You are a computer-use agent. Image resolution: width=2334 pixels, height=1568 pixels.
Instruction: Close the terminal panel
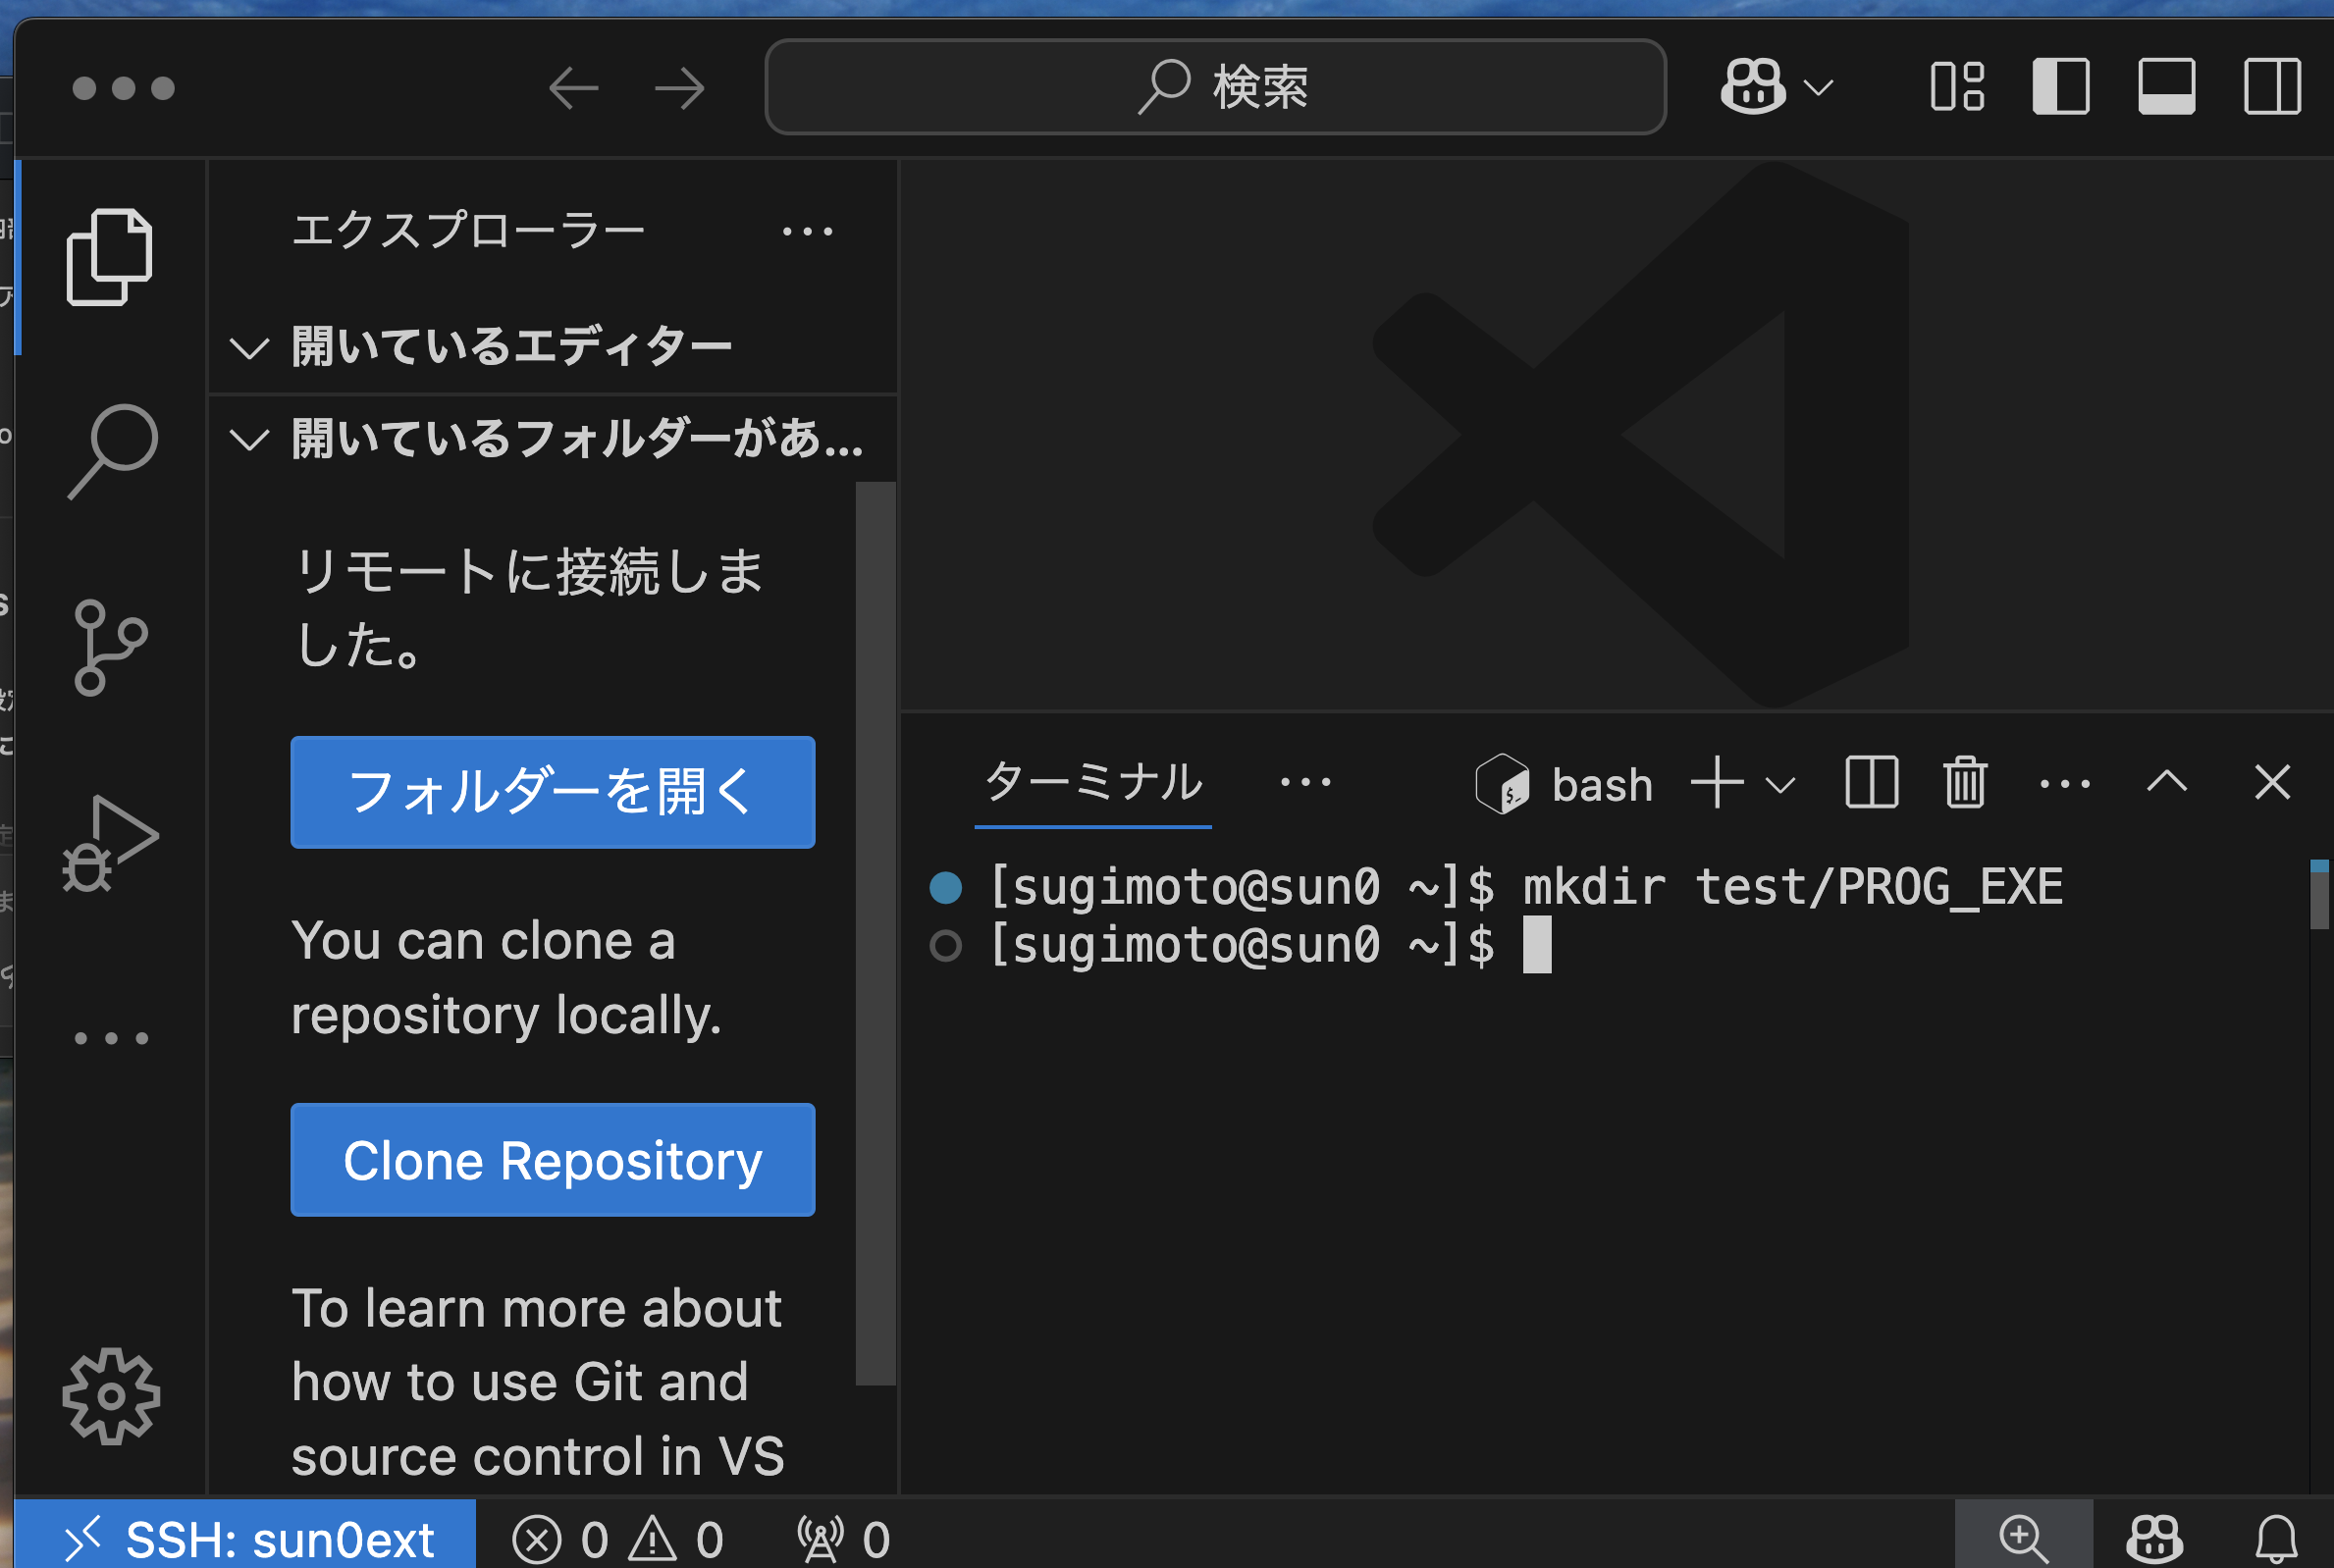(2273, 782)
